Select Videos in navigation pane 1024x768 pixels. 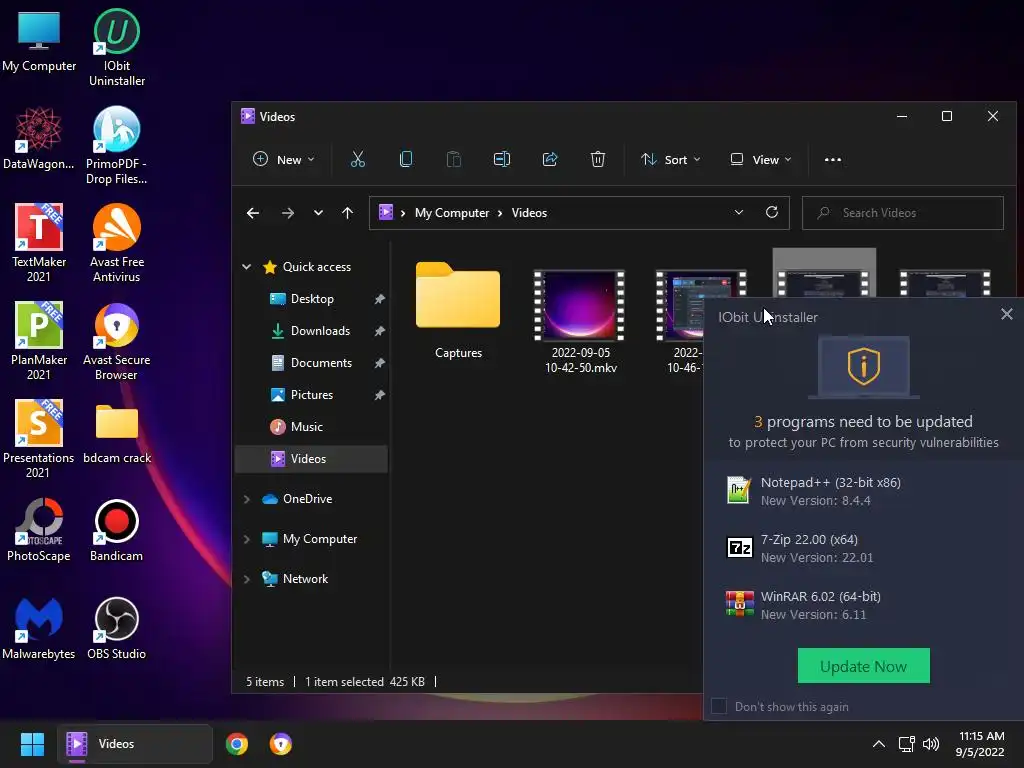point(312,459)
